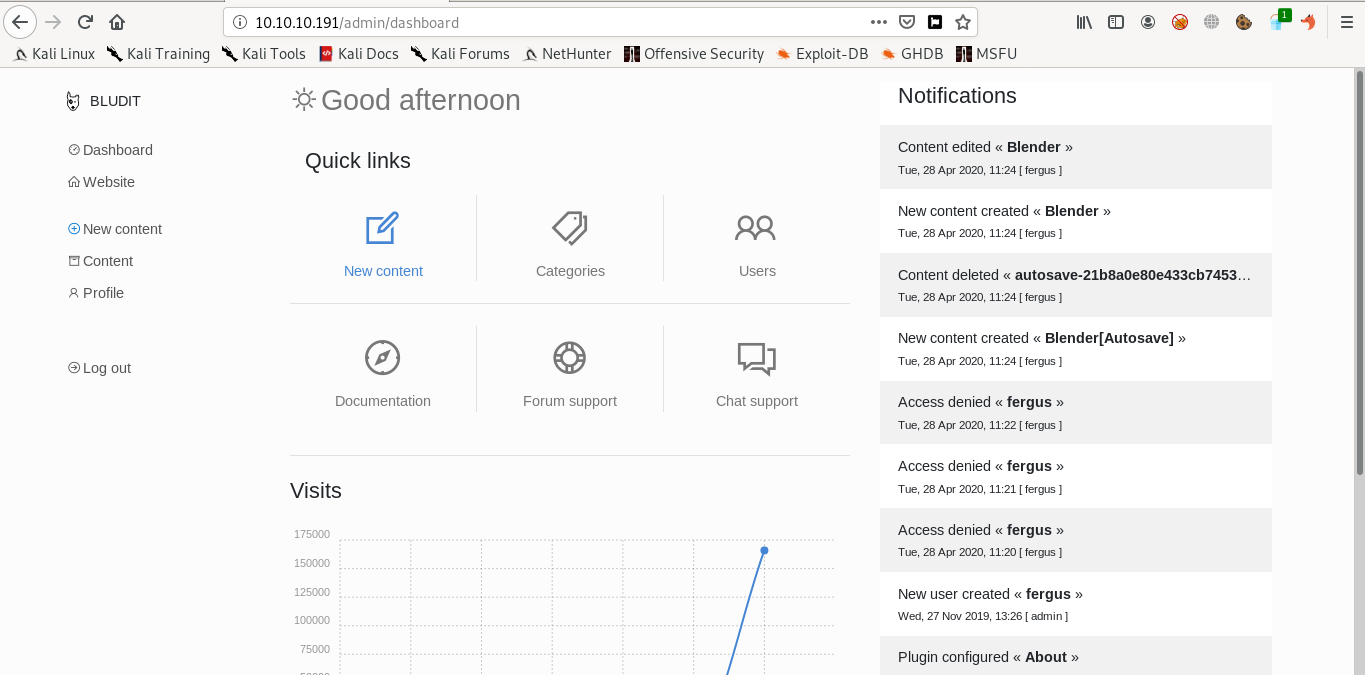Image resolution: width=1365 pixels, height=675 pixels.
Task: Open Dashboard in the sidebar menu
Action: click(x=117, y=150)
